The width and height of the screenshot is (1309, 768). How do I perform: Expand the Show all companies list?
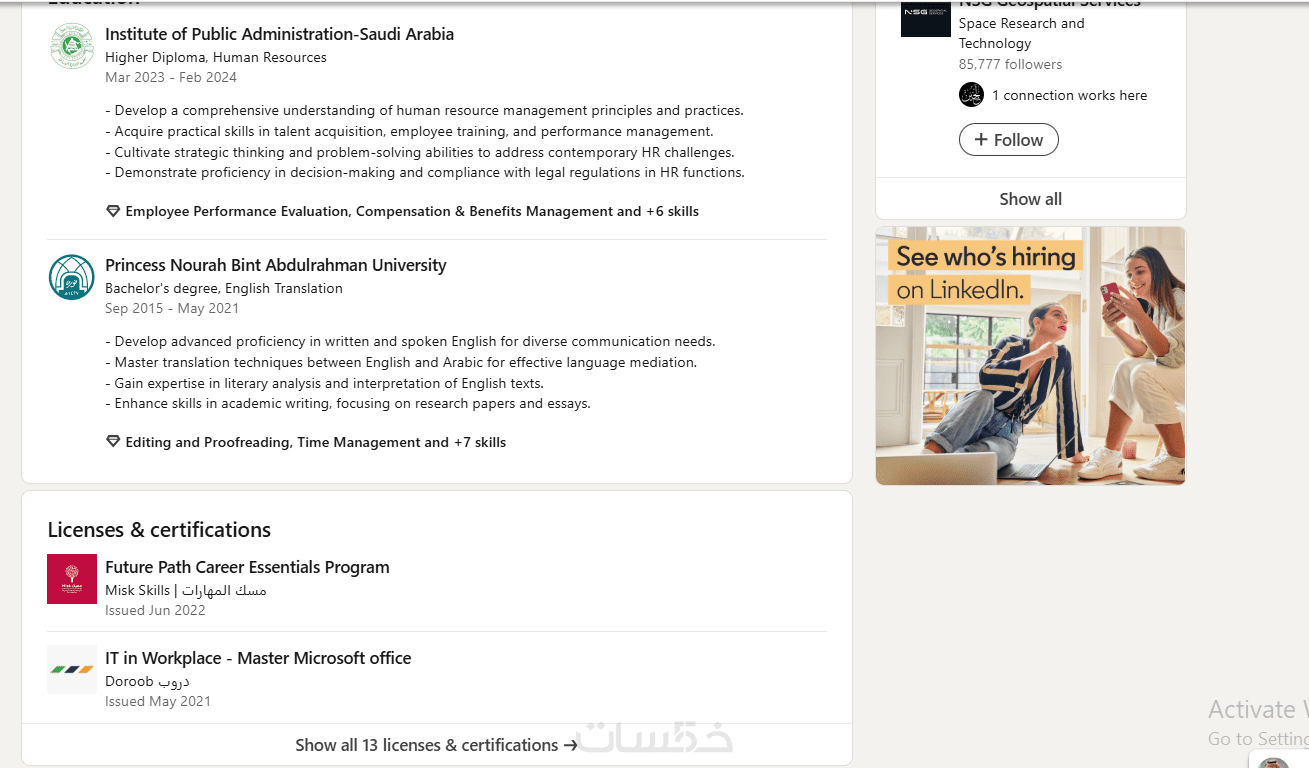(x=1030, y=199)
